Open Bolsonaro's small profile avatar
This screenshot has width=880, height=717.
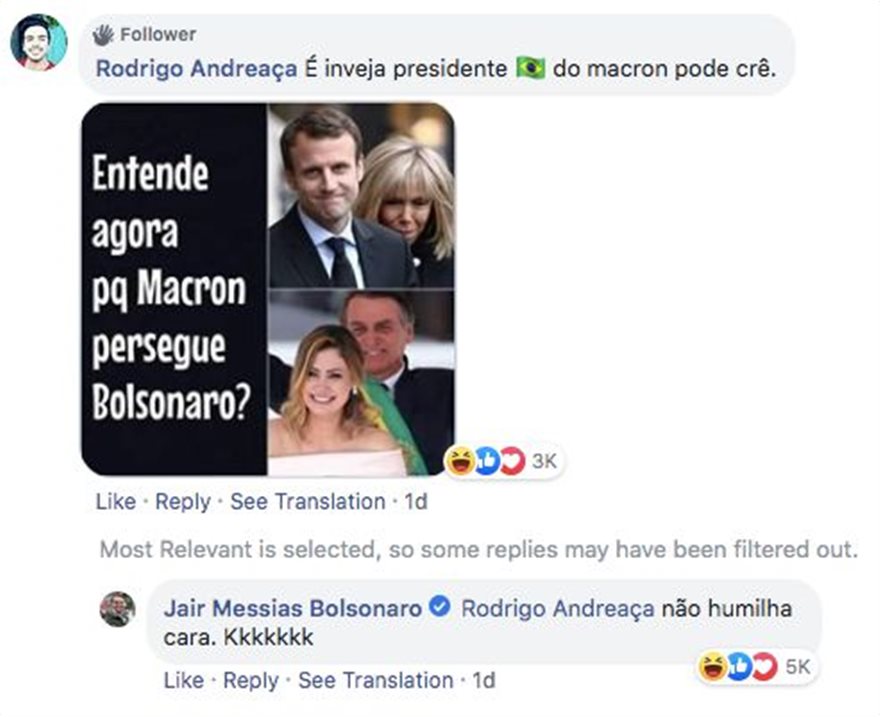(x=117, y=608)
